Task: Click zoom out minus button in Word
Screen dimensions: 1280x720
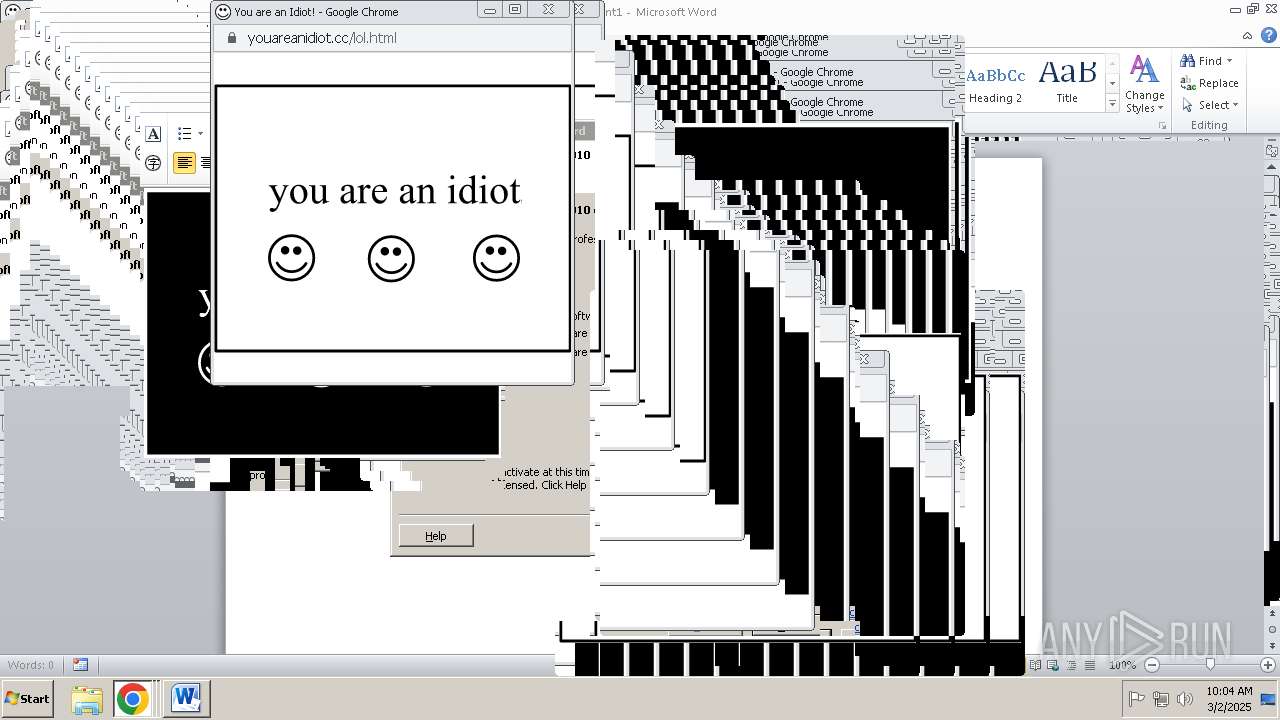Action: [x=1152, y=665]
